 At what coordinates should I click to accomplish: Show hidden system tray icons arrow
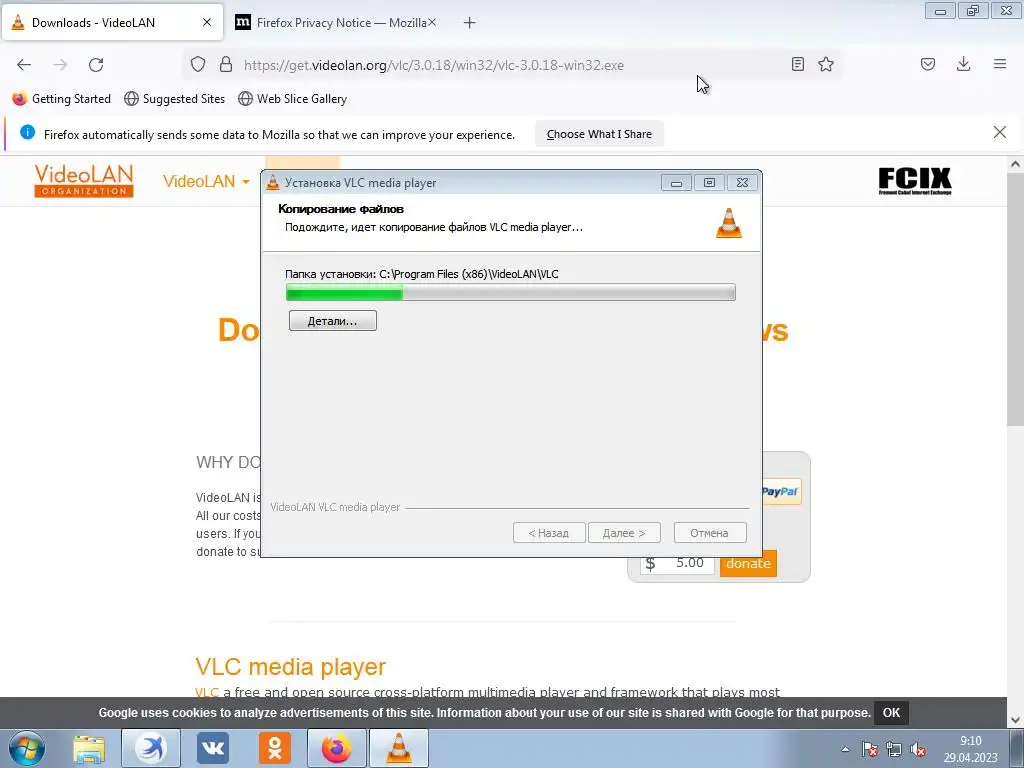pyautogui.click(x=845, y=749)
